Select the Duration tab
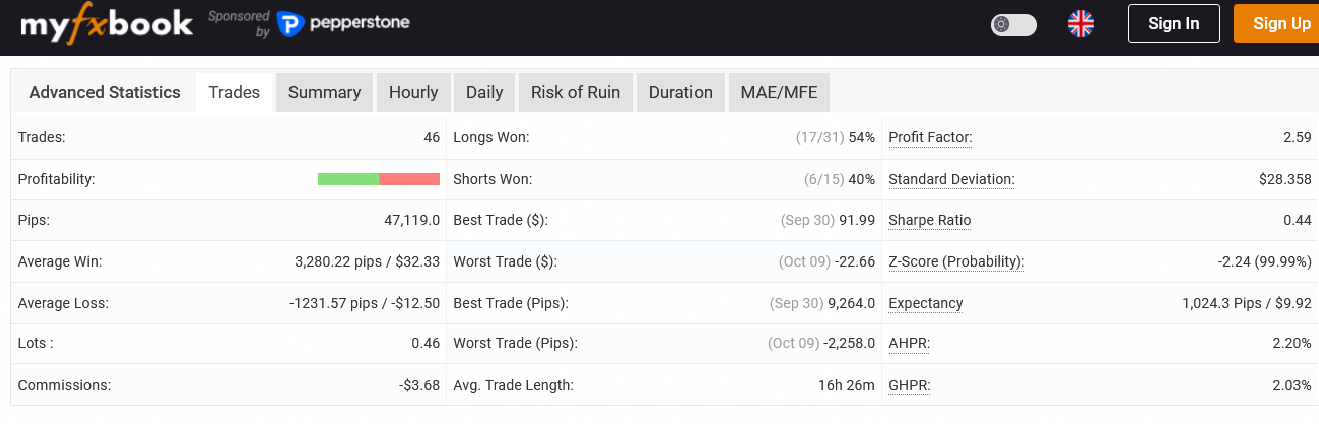Screen dimensions: 1319x428 [680, 92]
